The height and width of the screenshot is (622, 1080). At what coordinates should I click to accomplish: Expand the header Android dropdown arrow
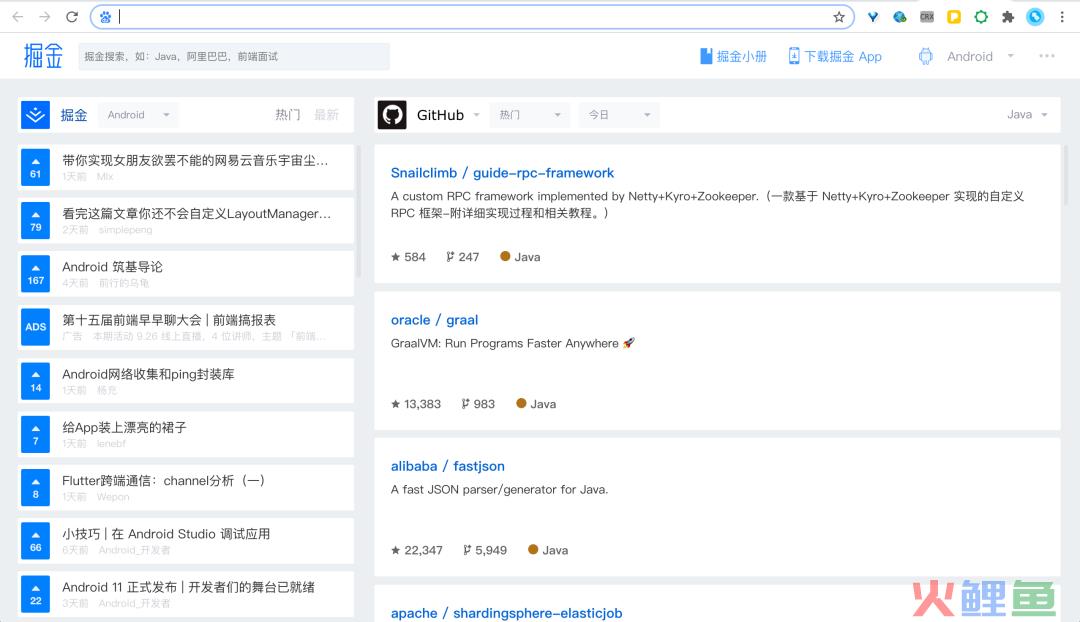click(1010, 56)
